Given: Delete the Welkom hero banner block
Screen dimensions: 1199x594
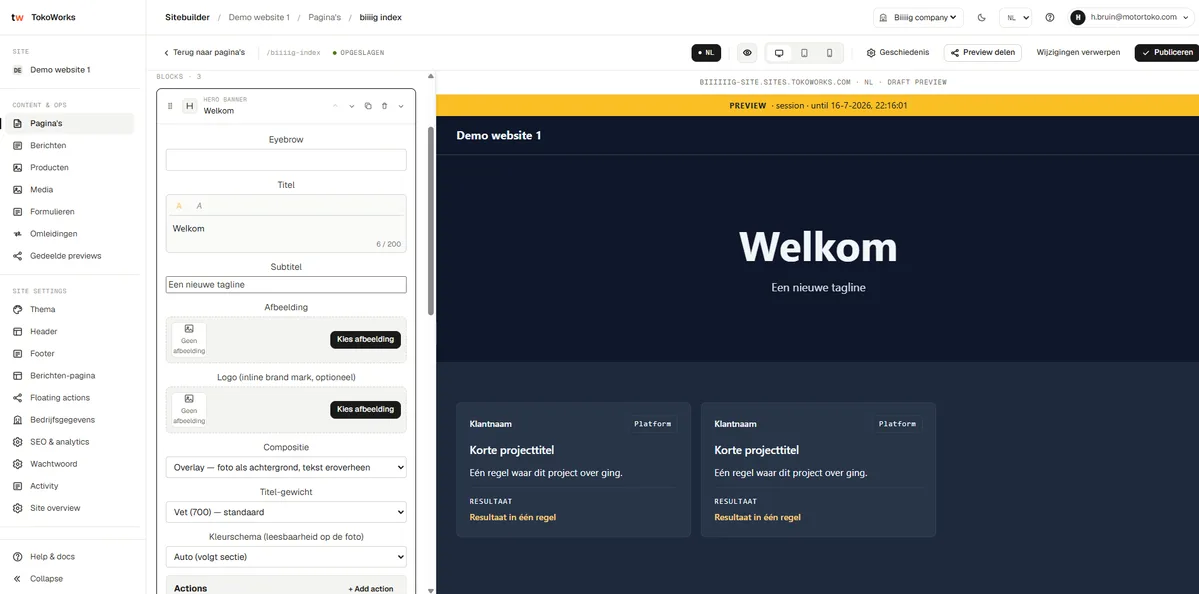Looking at the screenshot, I should (x=385, y=106).
